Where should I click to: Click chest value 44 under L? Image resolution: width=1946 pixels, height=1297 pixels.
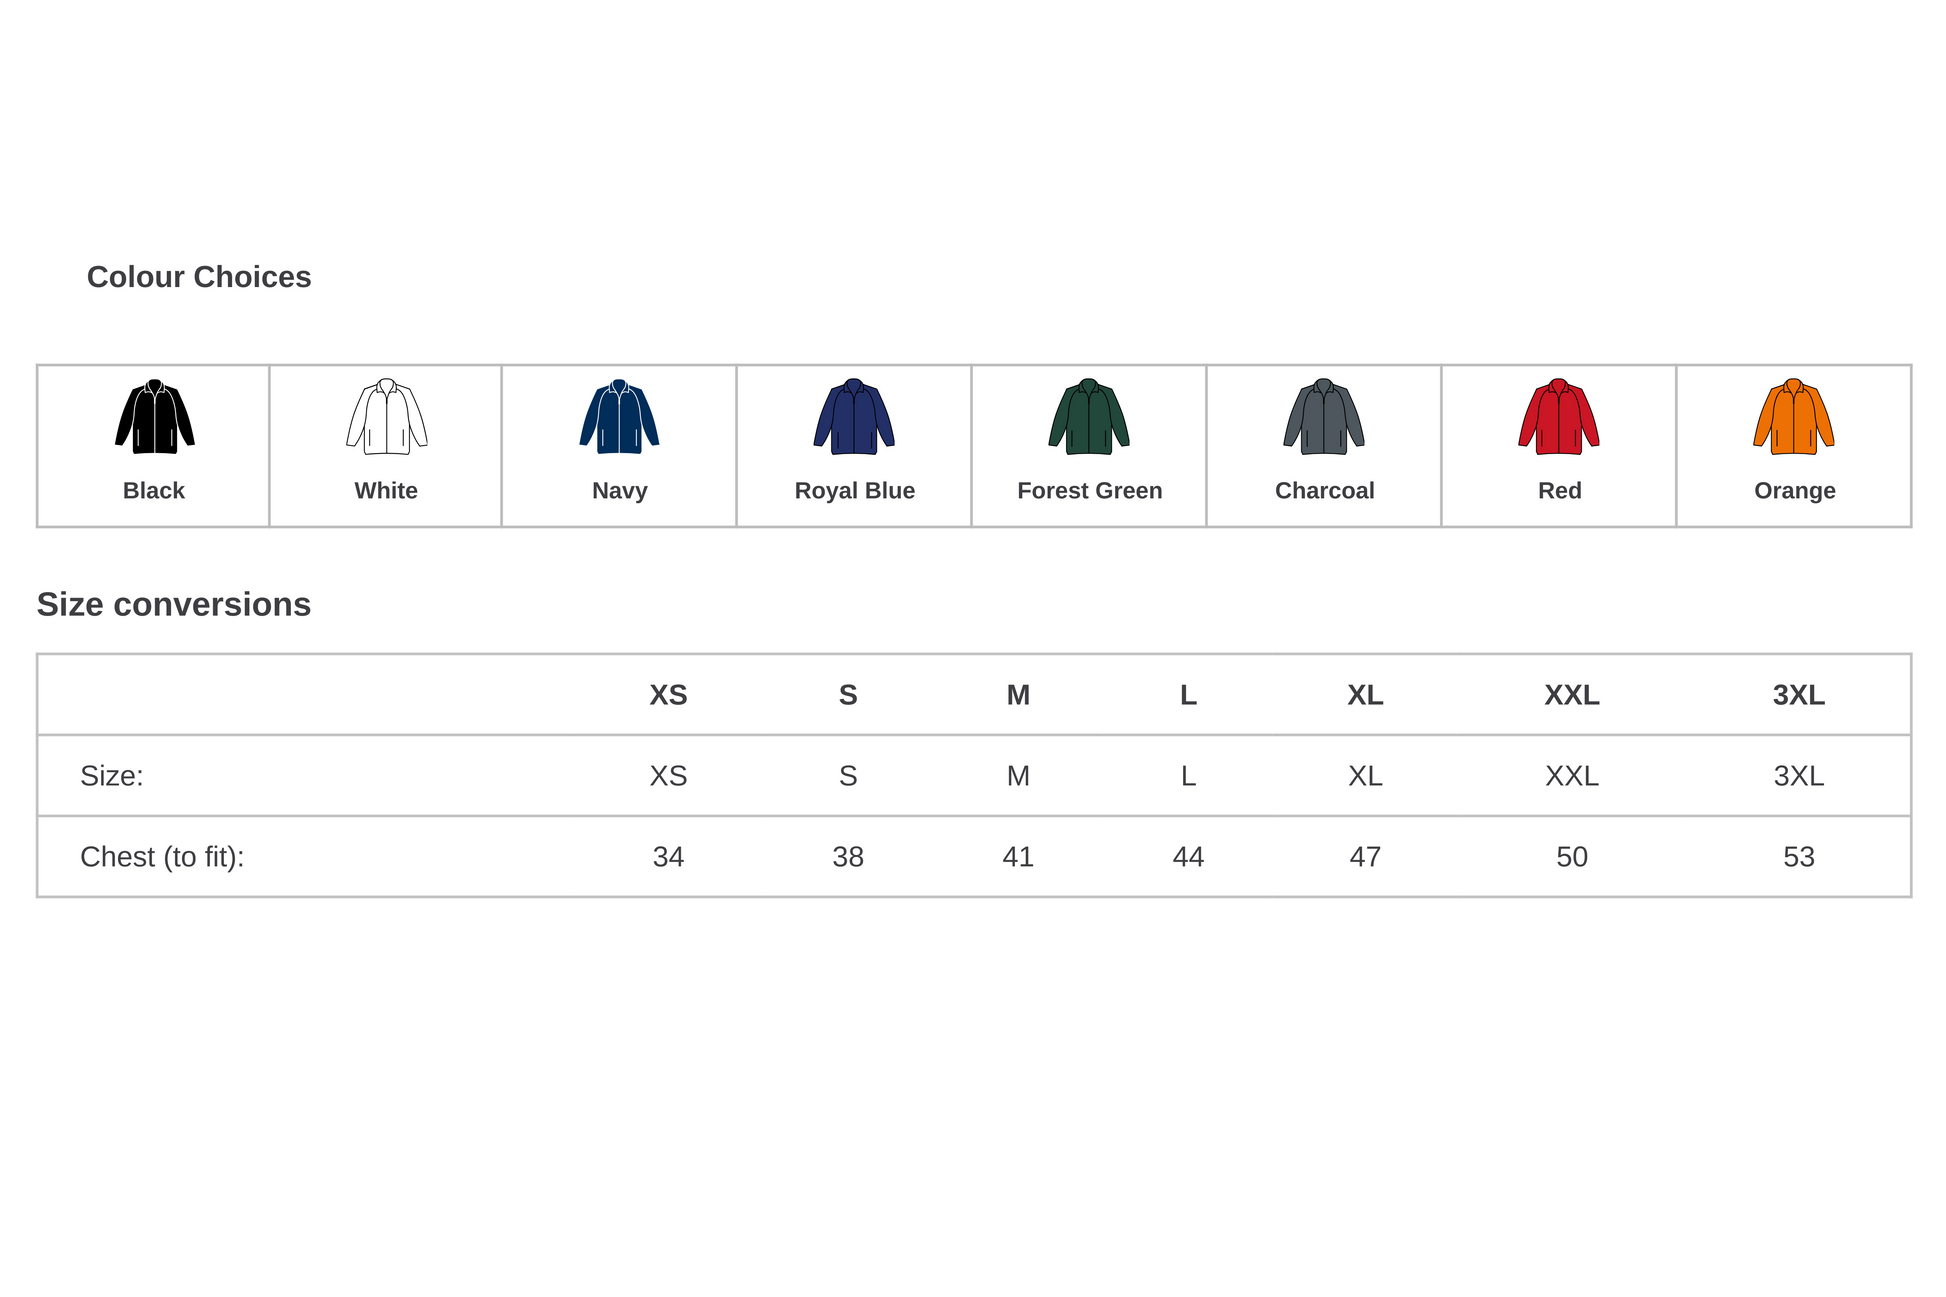[1188, 857]
